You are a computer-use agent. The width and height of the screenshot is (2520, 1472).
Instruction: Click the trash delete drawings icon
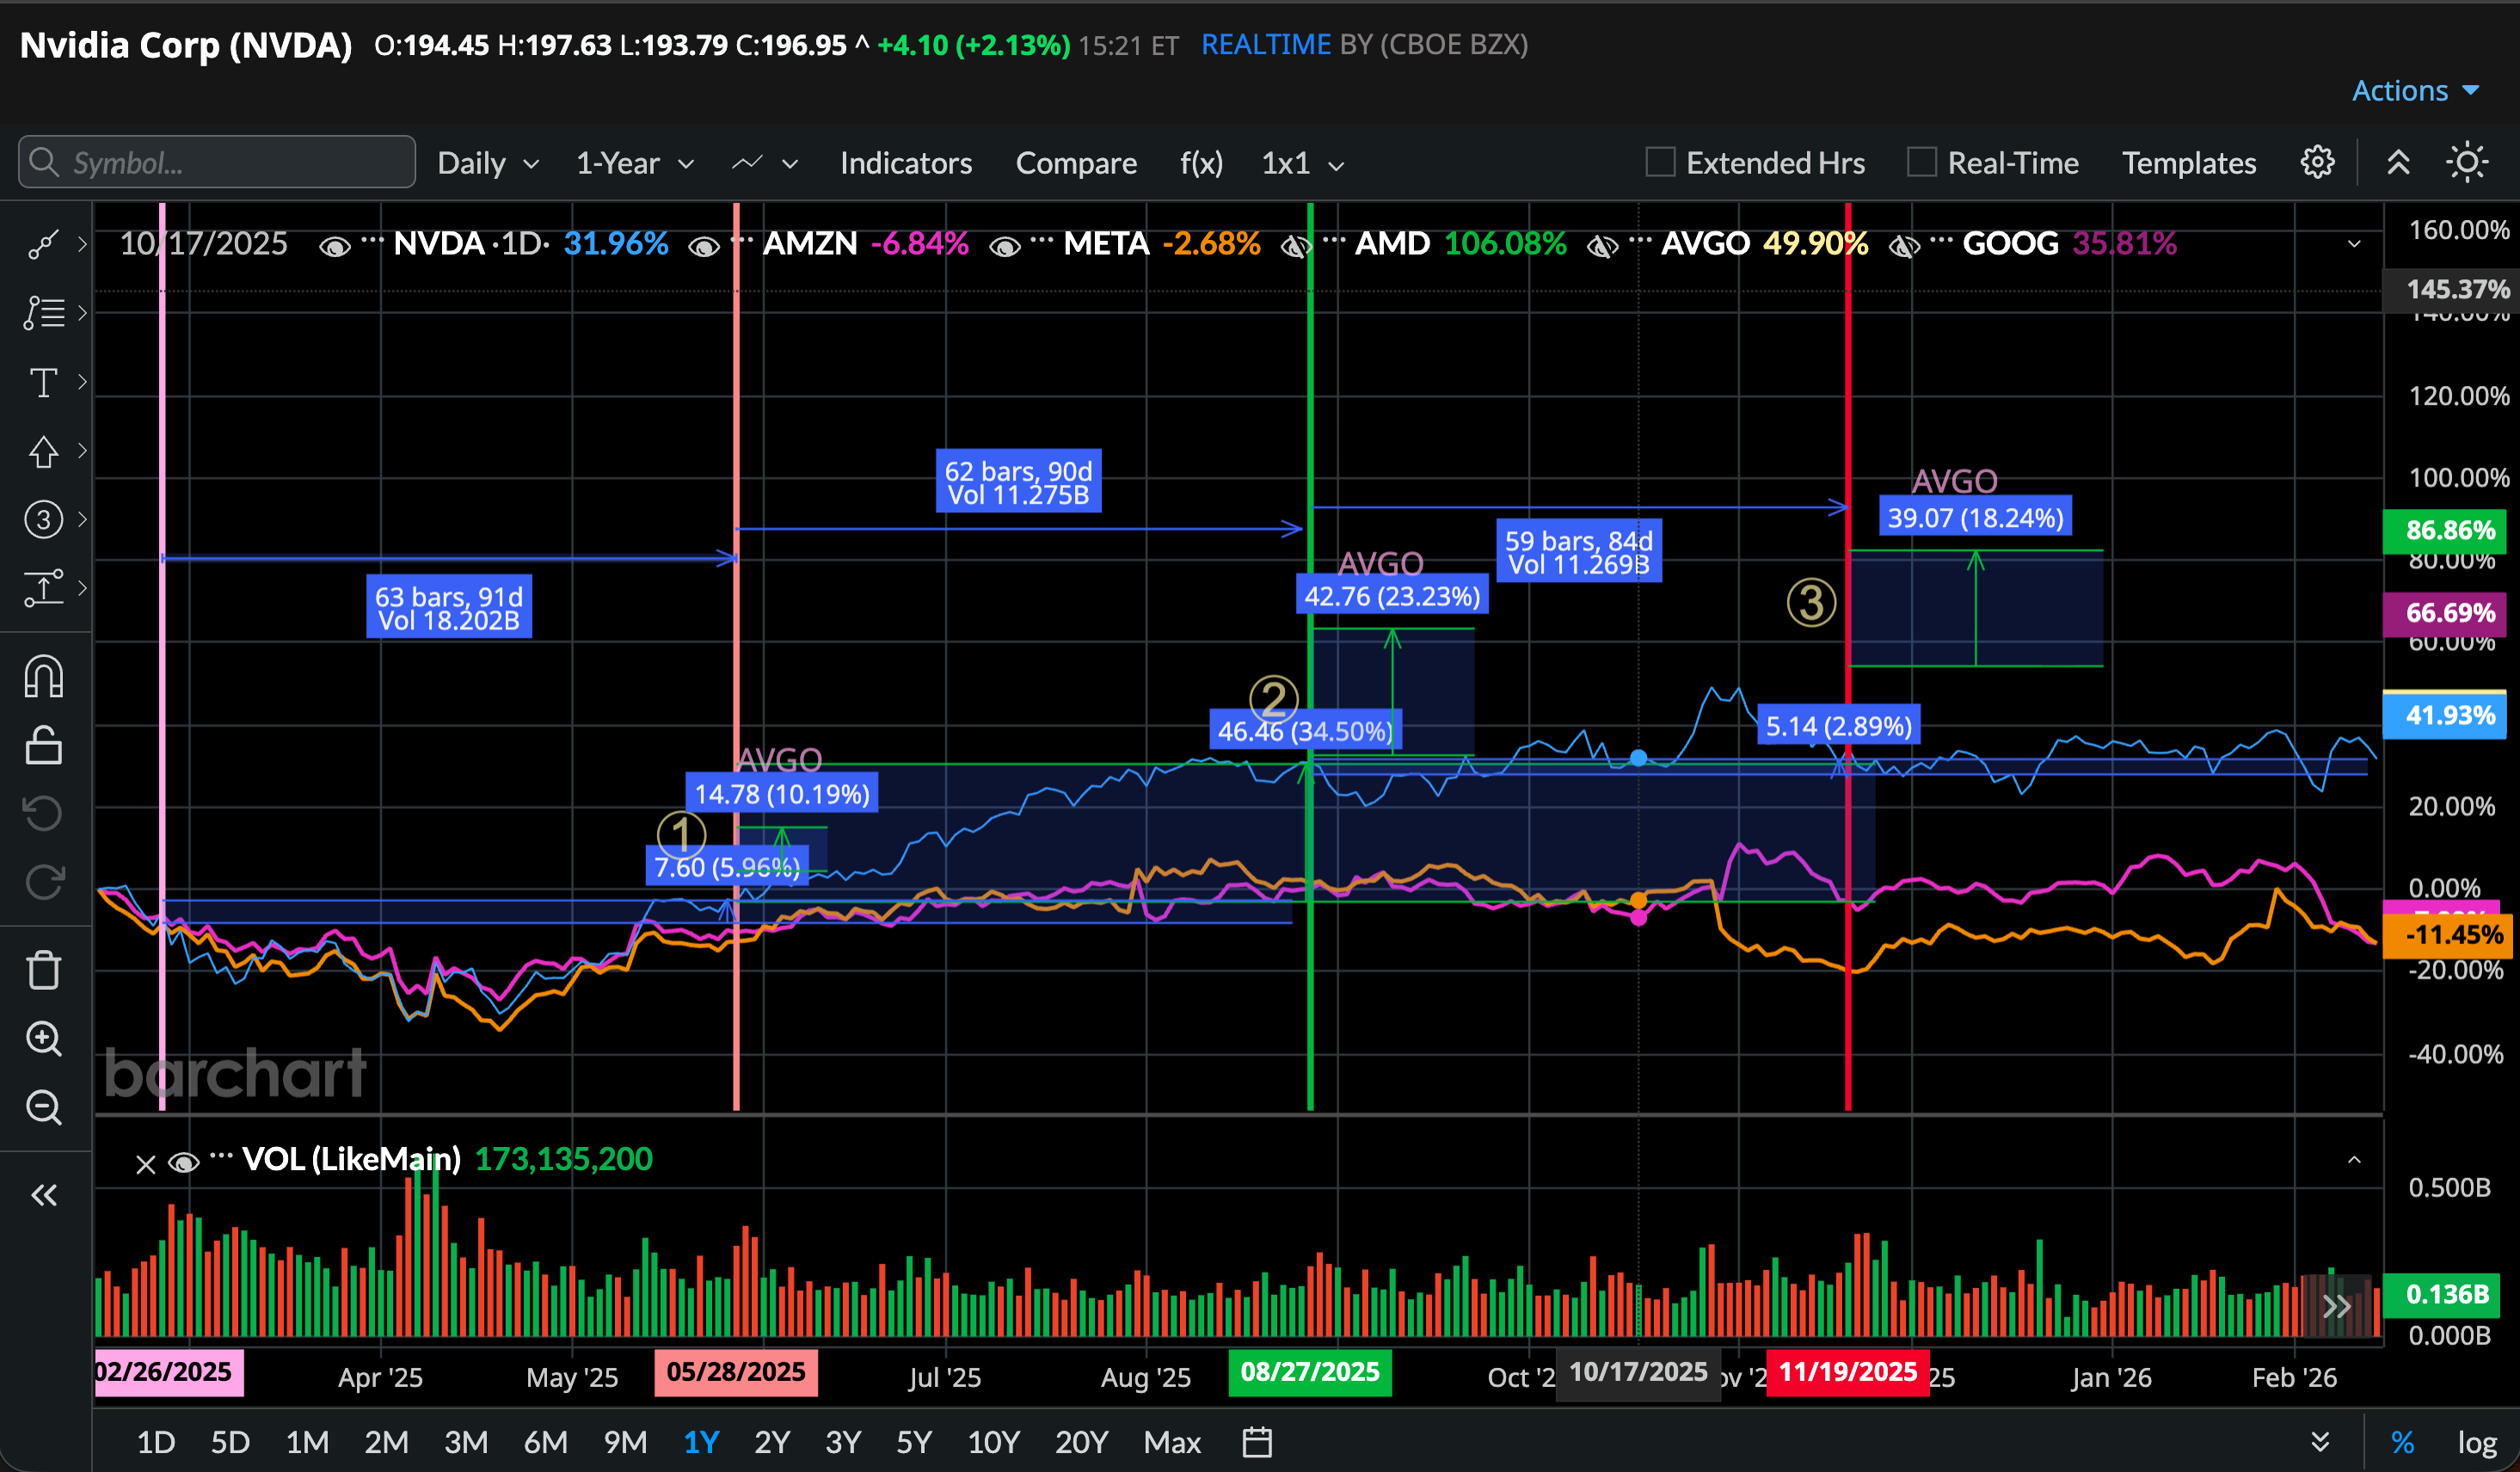tap(43, 970)
